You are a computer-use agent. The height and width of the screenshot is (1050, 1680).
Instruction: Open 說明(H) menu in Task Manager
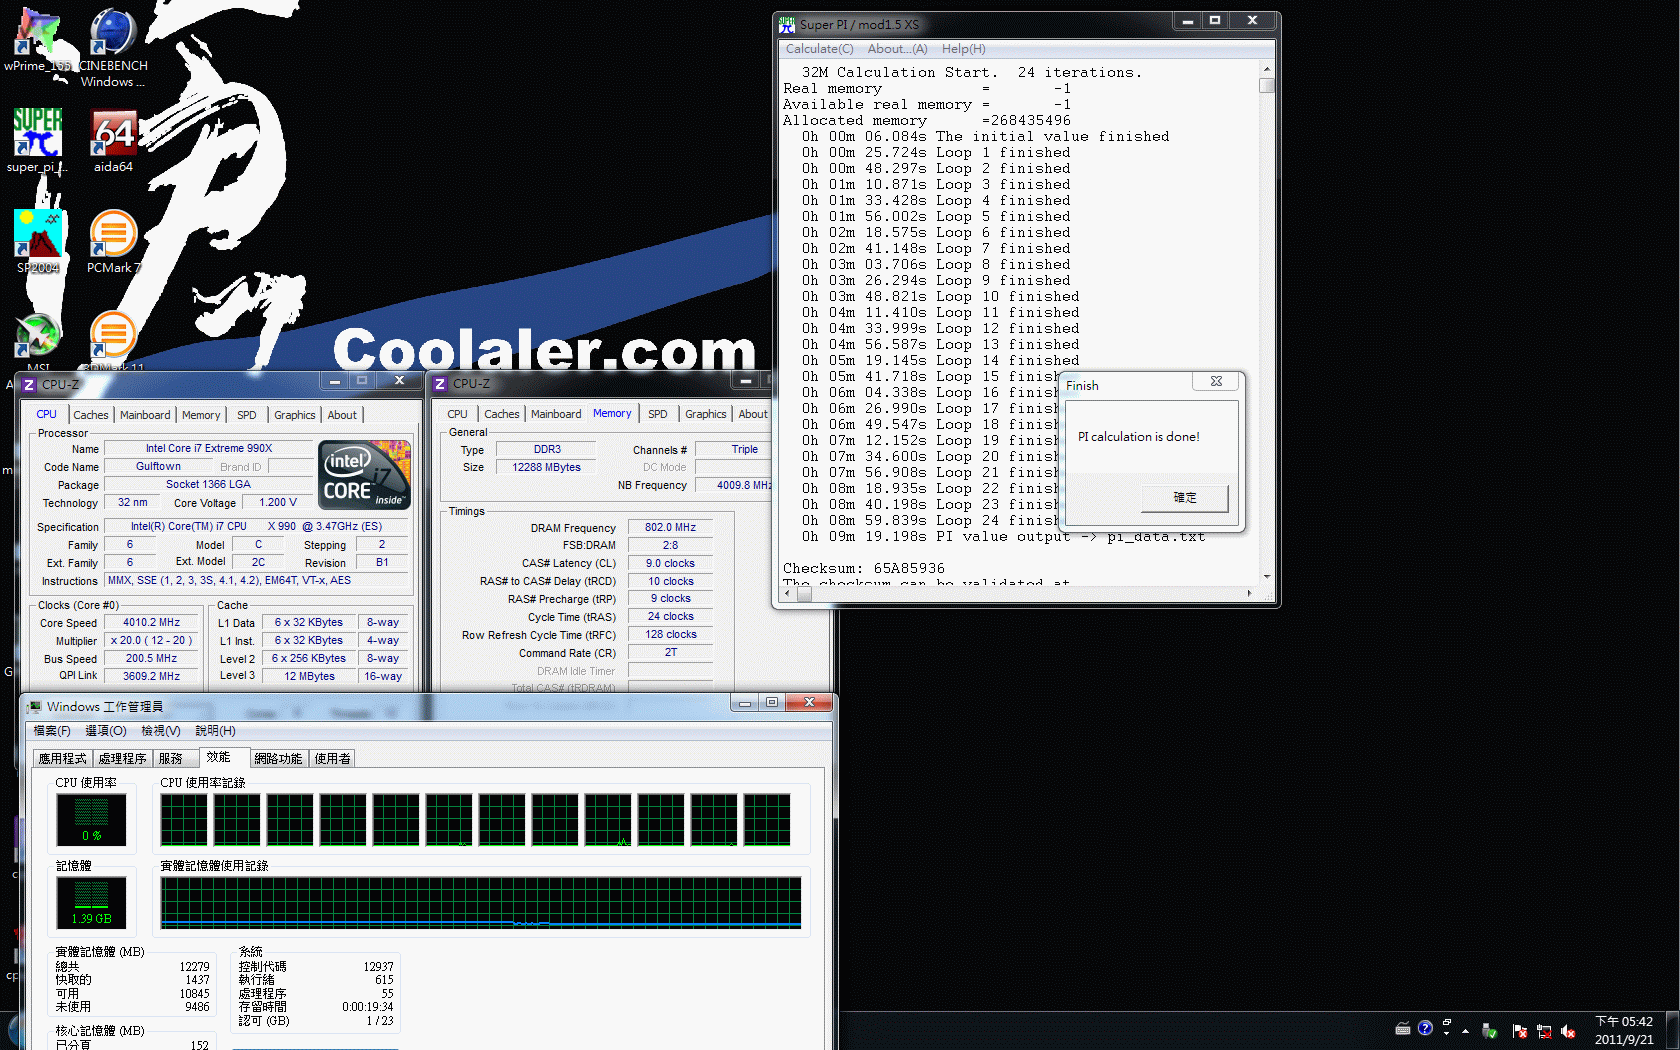(x=215, y=731)
